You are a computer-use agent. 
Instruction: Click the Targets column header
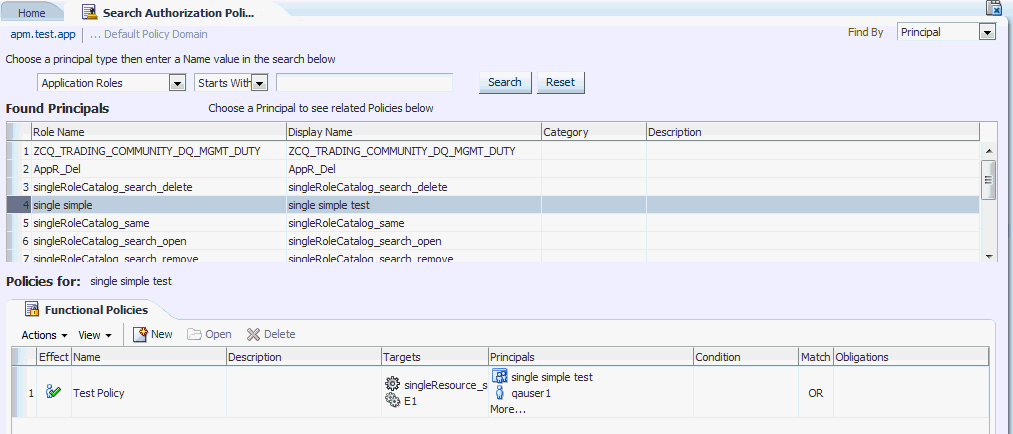click(434, 357)
